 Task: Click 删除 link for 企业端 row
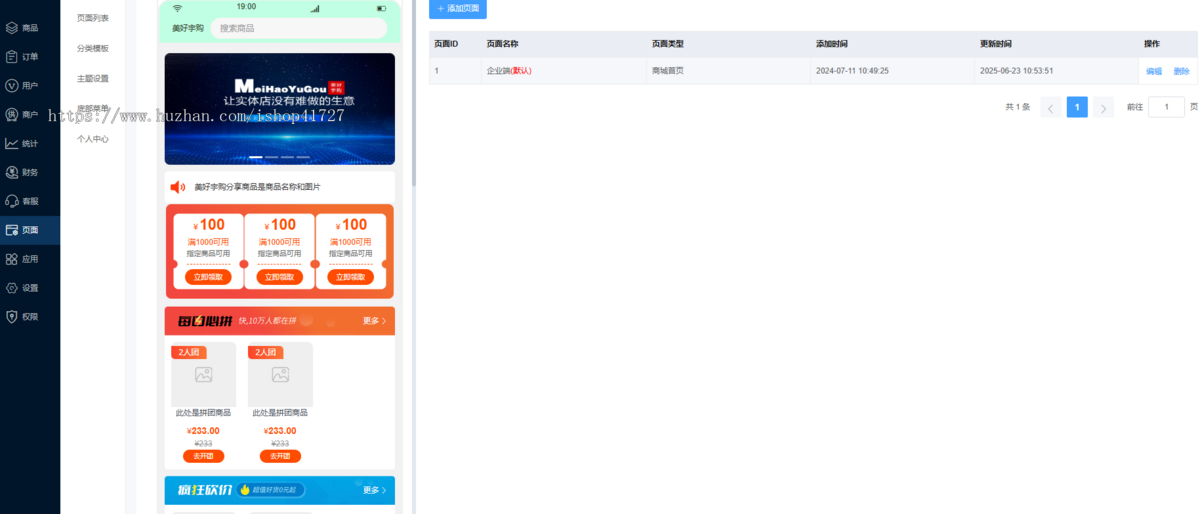tap(1181, 71)
